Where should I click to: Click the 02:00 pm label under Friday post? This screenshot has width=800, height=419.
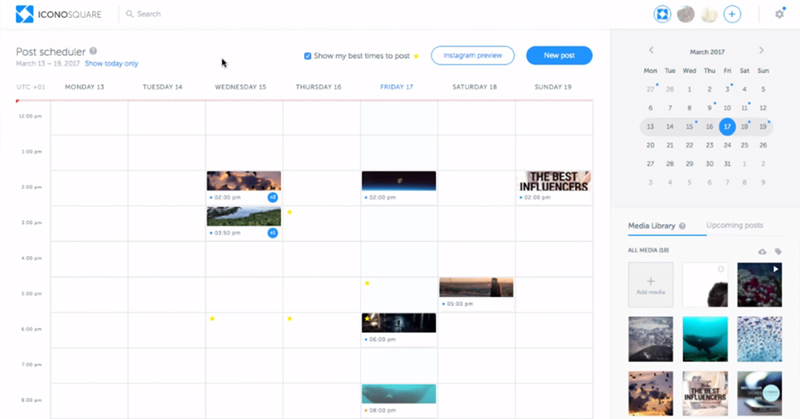point(382,198)
